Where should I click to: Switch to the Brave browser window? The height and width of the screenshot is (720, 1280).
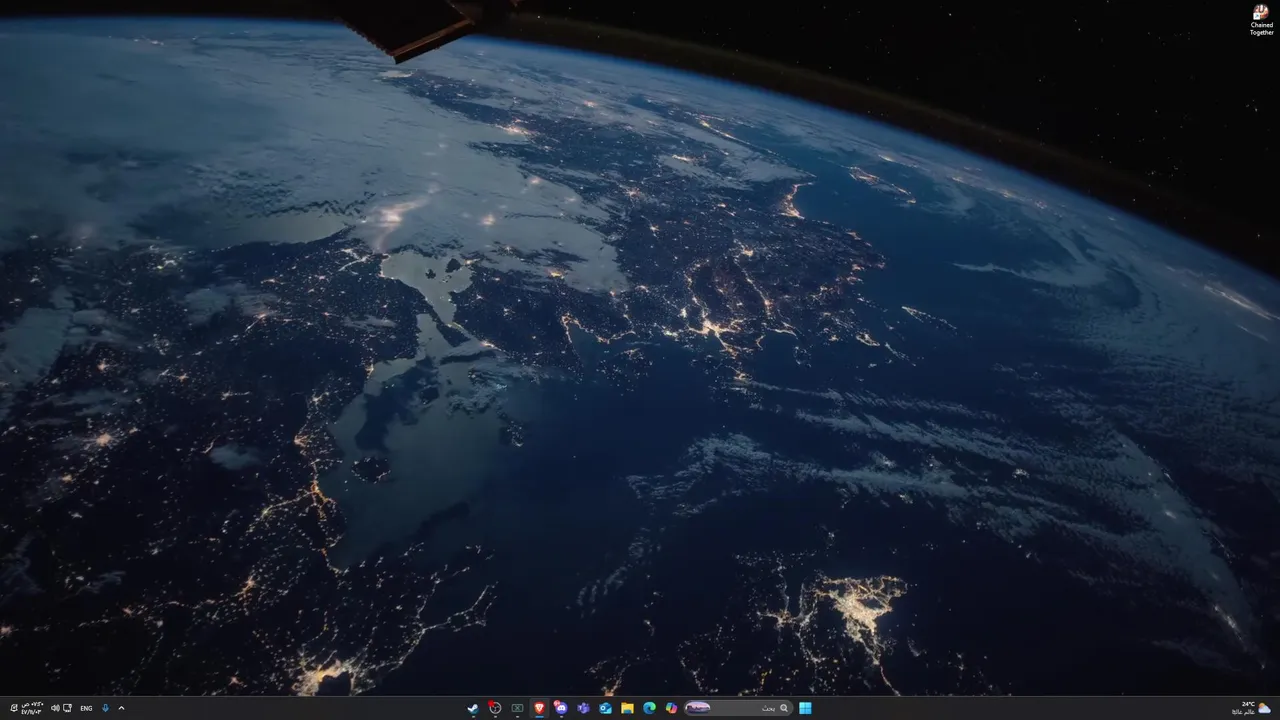539,708
